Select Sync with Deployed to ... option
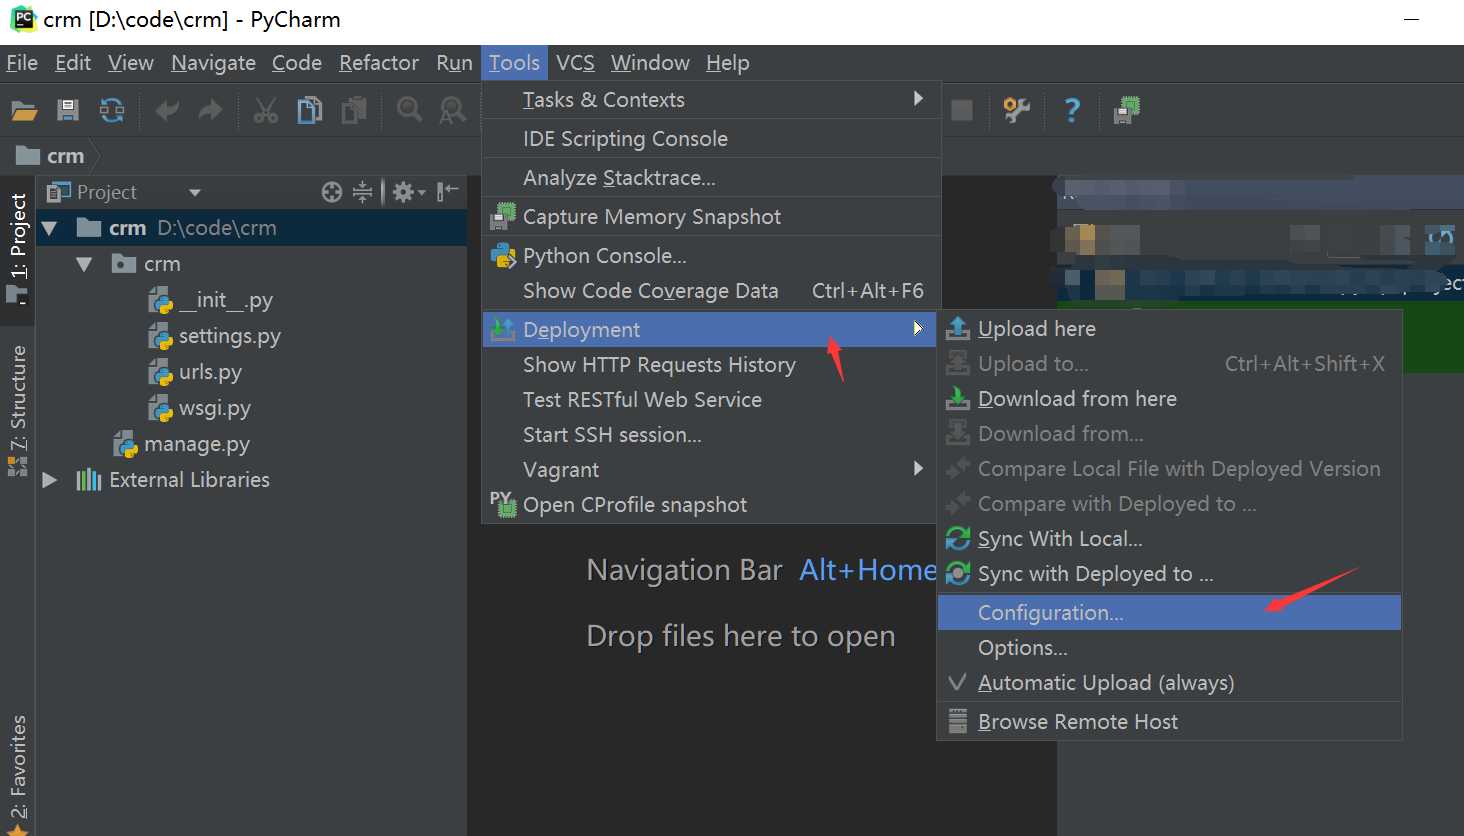 click(x=1169, y=574)
